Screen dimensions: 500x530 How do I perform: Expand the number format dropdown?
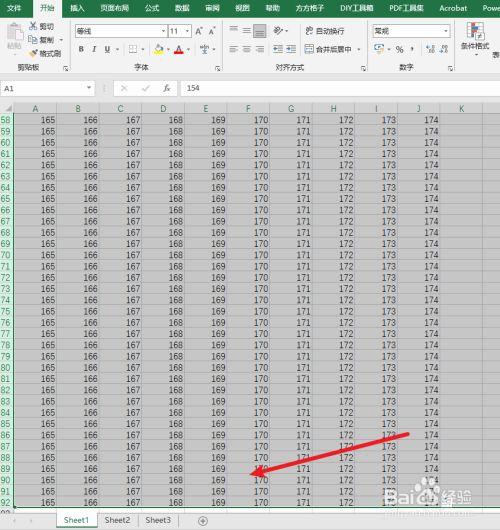[446, 31]
